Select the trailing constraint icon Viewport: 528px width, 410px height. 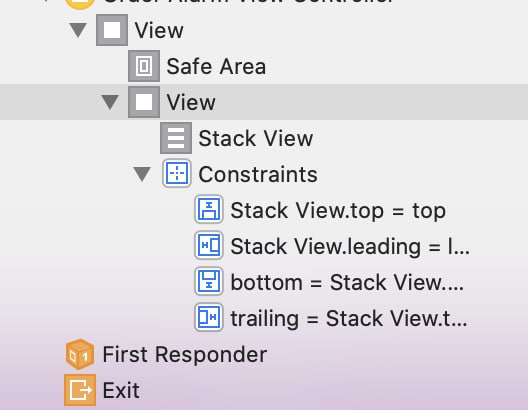pos(209,317)
